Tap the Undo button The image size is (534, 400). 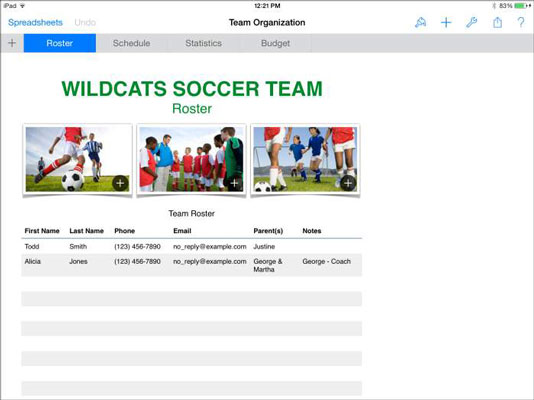[x=85, y=22]
